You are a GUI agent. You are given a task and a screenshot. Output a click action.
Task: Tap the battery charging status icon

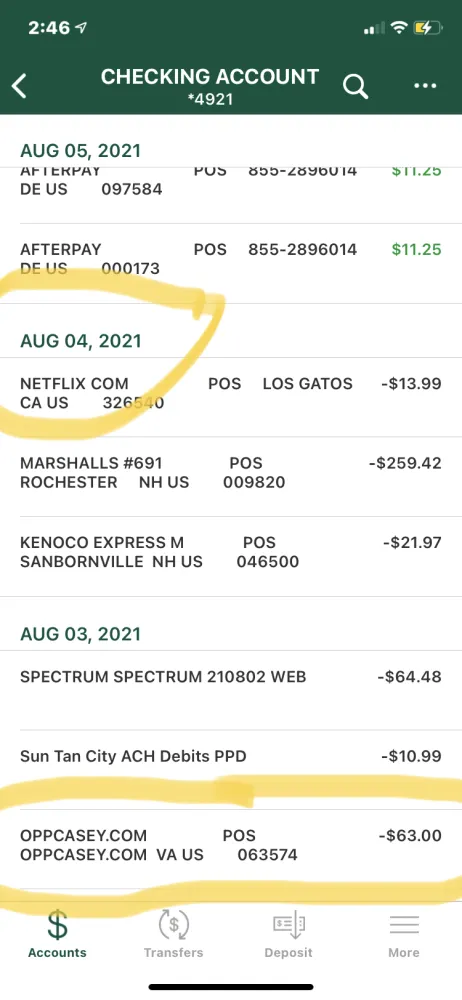(x=428, y=27)
